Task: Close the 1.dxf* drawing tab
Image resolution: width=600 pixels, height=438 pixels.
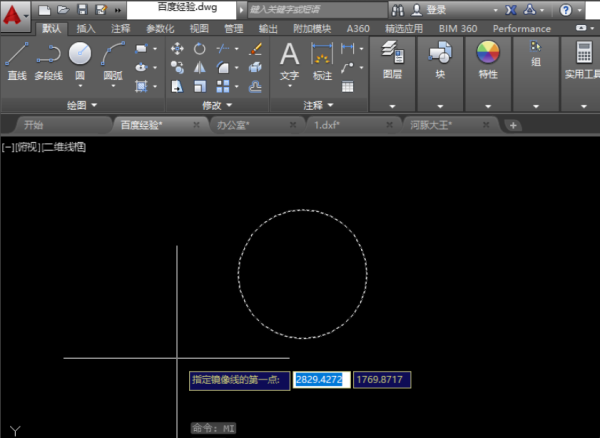Action: tap(389, 125)
